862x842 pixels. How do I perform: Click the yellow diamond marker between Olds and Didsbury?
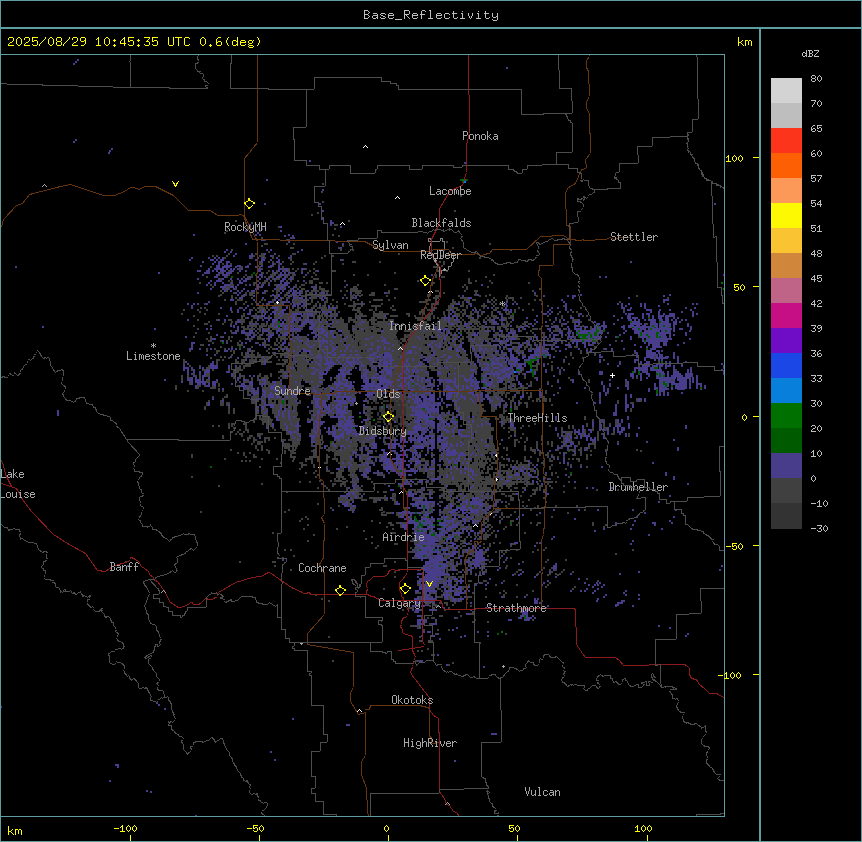point(389,417)
